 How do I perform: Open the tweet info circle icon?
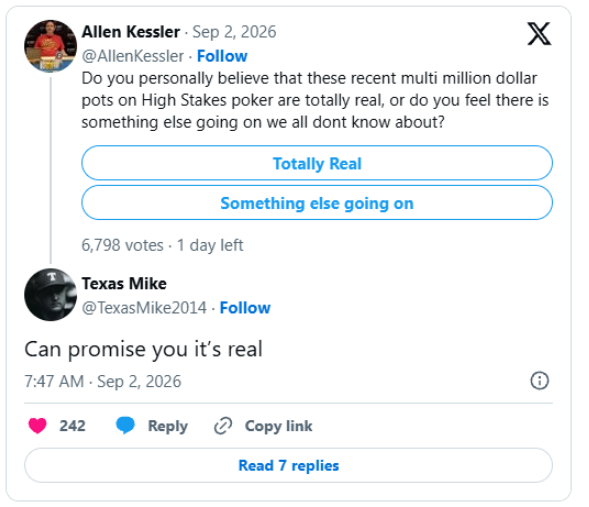click(539, 381)
